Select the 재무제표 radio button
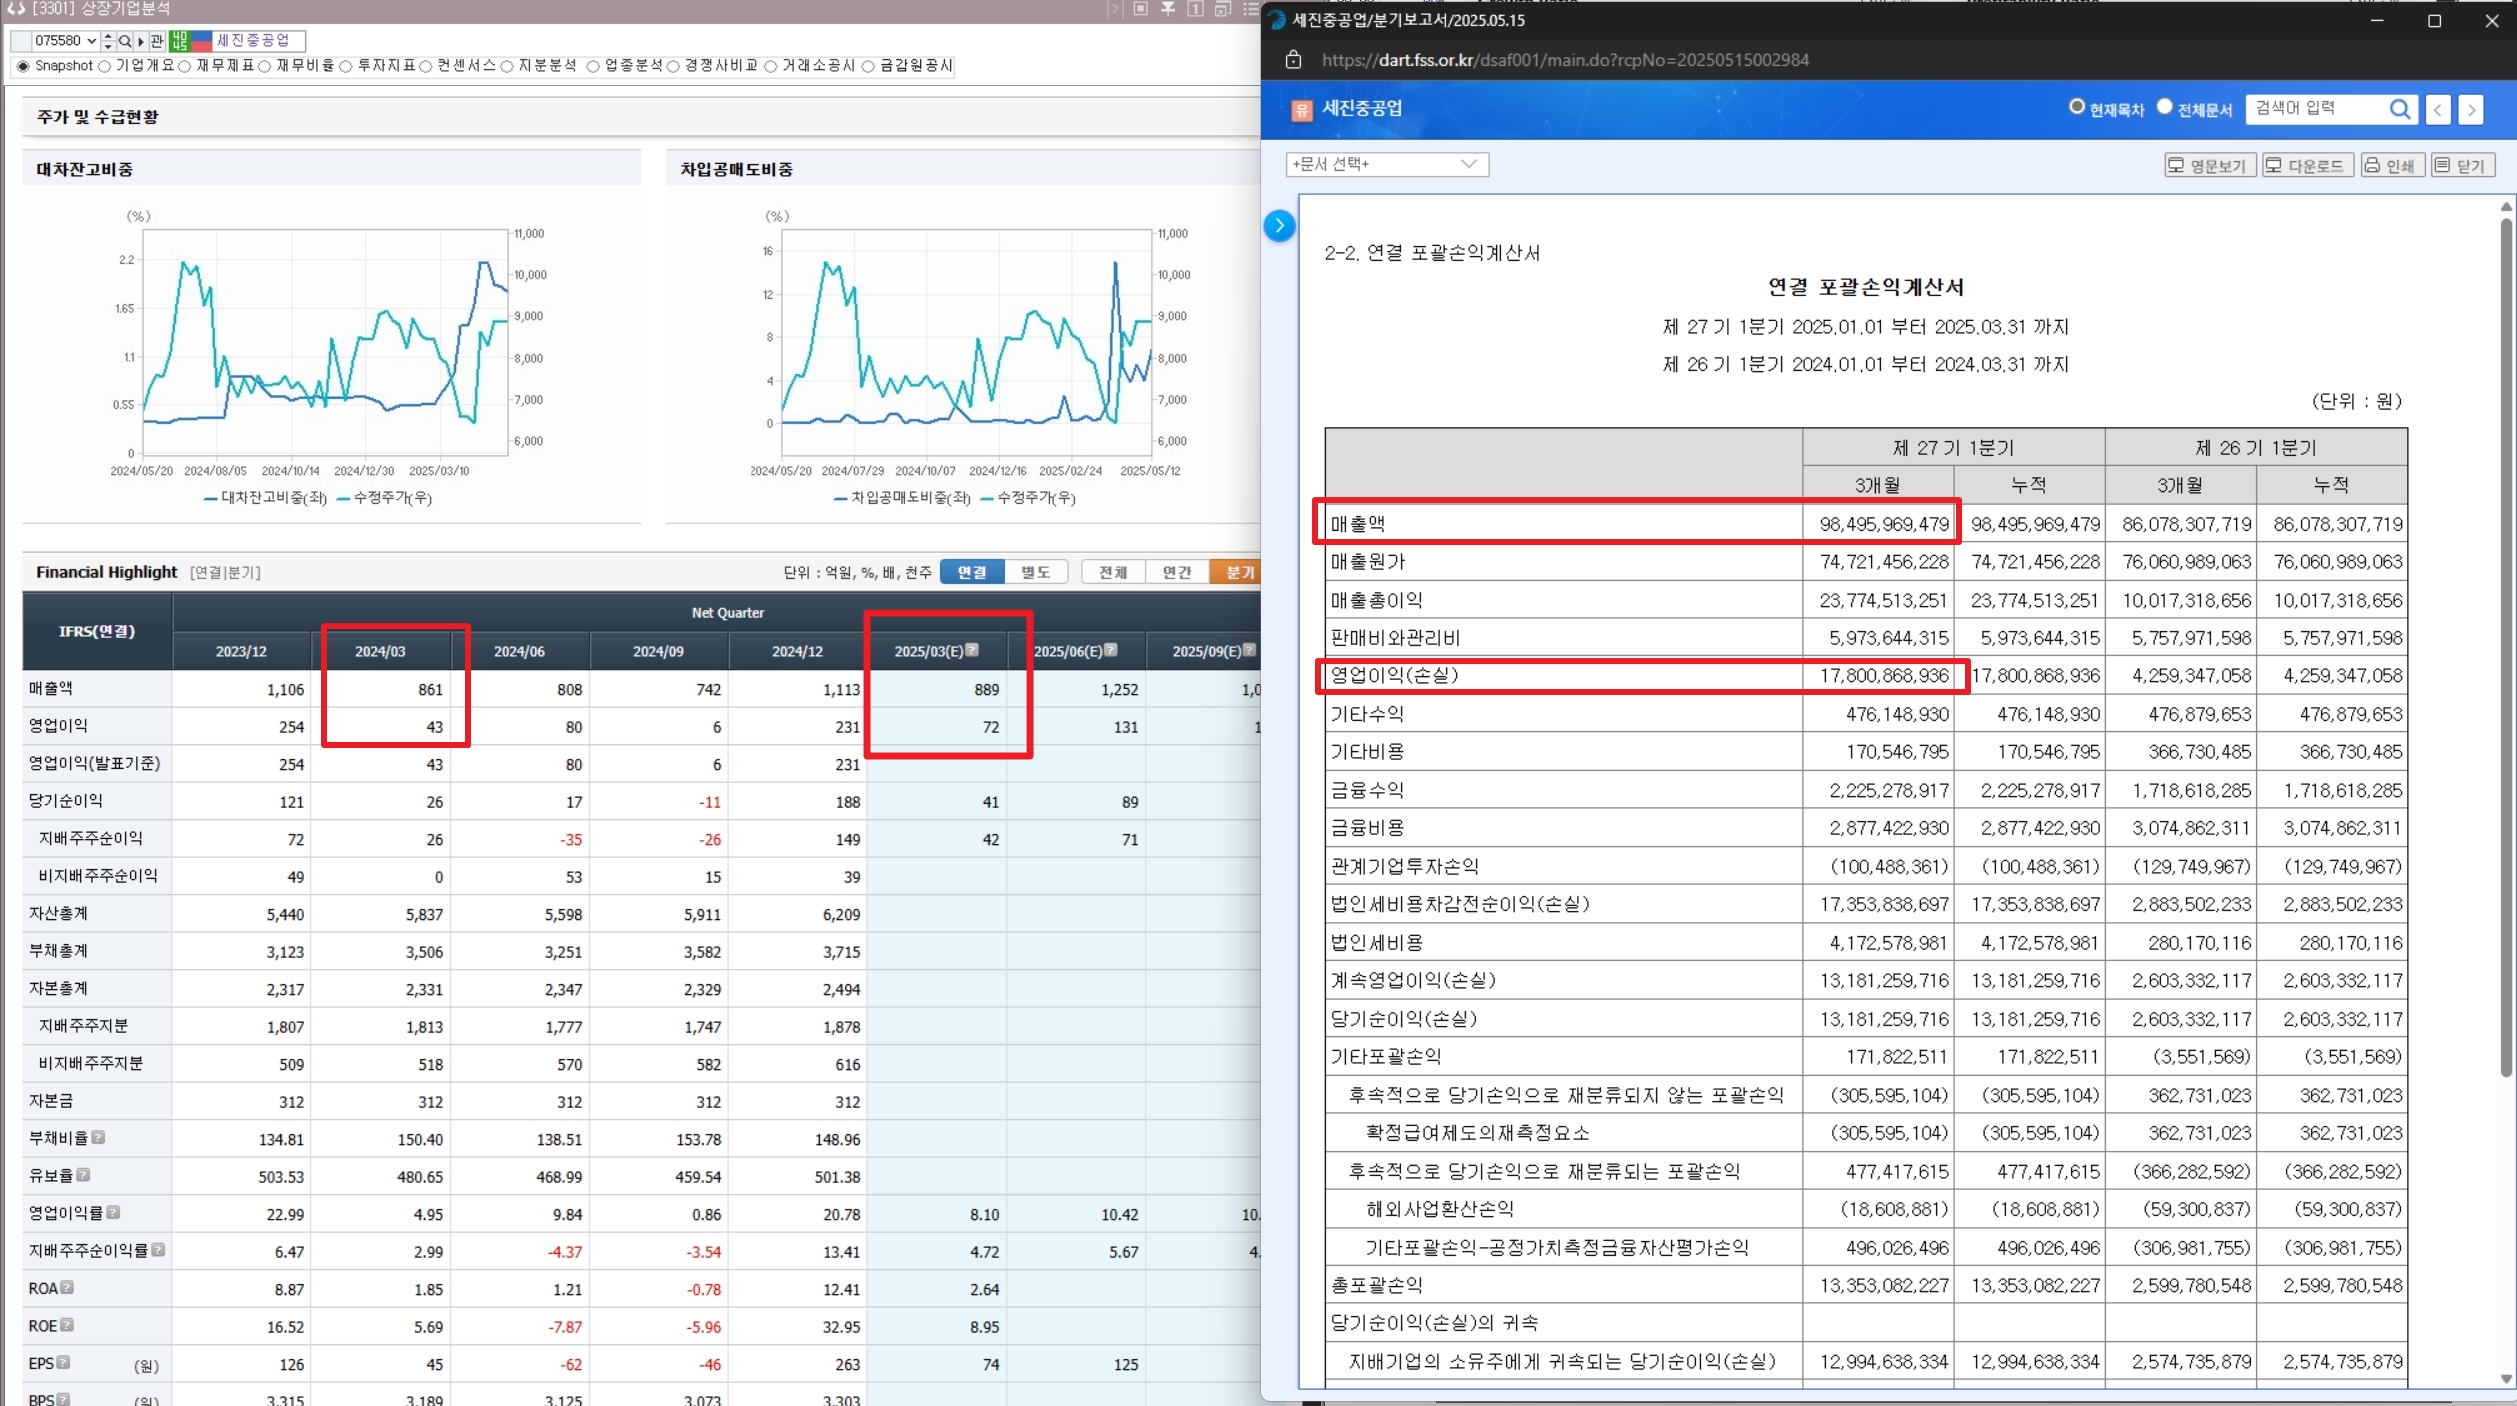The height and width of the screenshot is (1406, 2517). [x=185, y=66]
